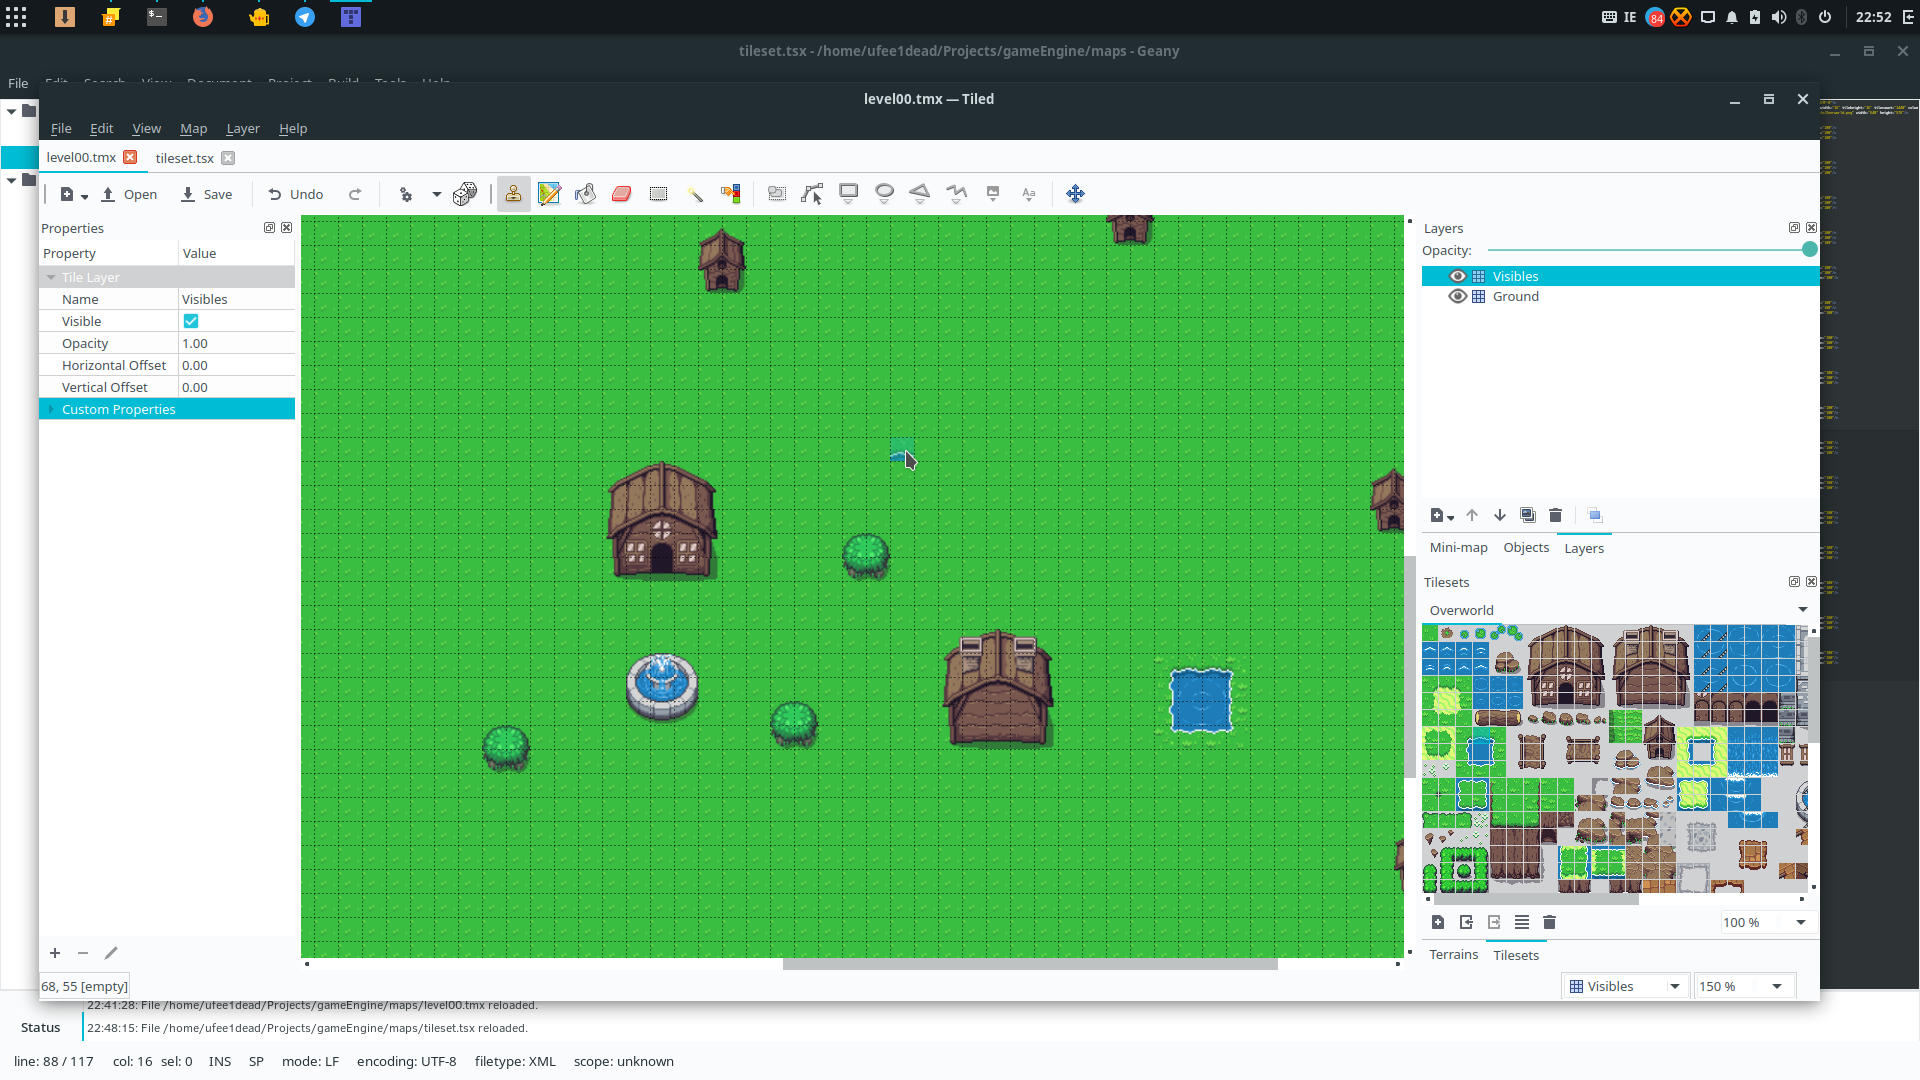Open the command dropdown arrow
Viewport: 1920px width, 1080px height.
pyautogui.click(x=437, y=194)
